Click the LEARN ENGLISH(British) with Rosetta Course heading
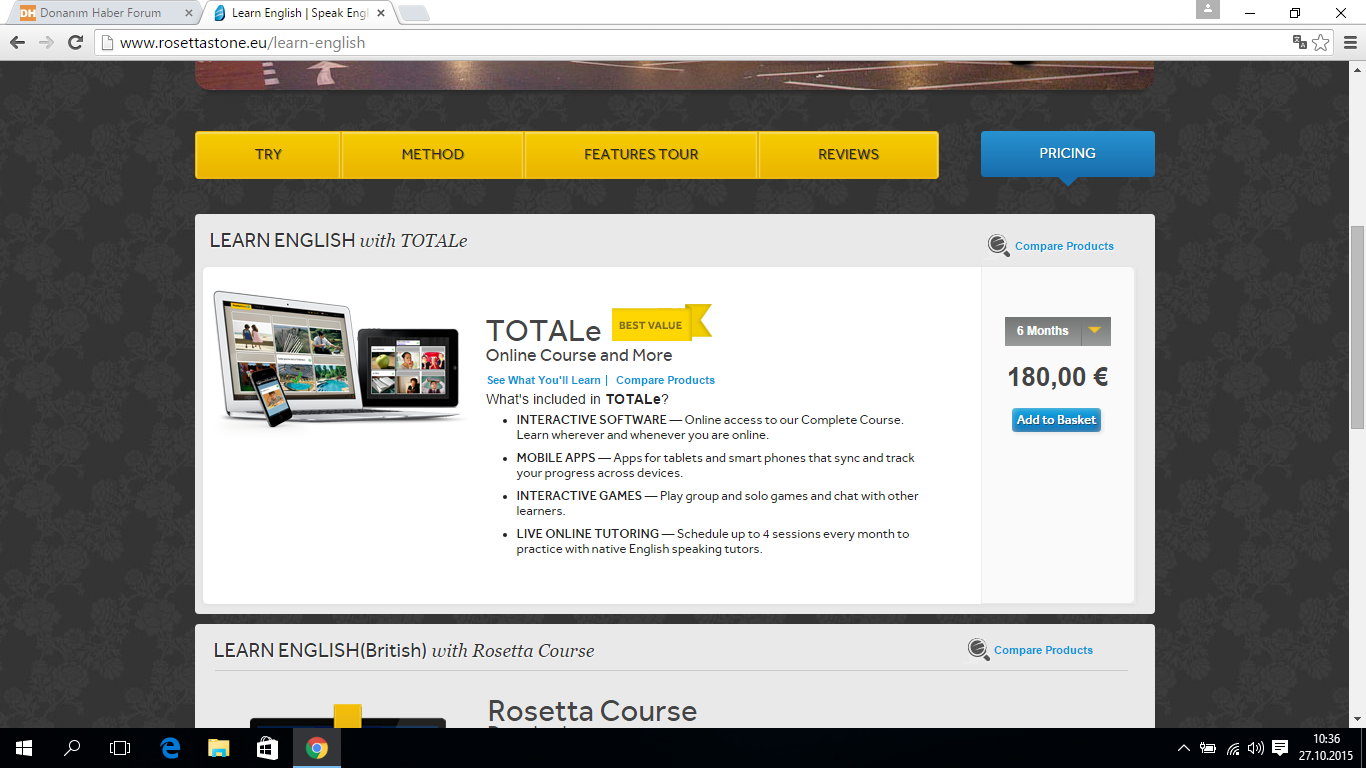This screenshot has height=768, width=1366. [x=404, y=651]
